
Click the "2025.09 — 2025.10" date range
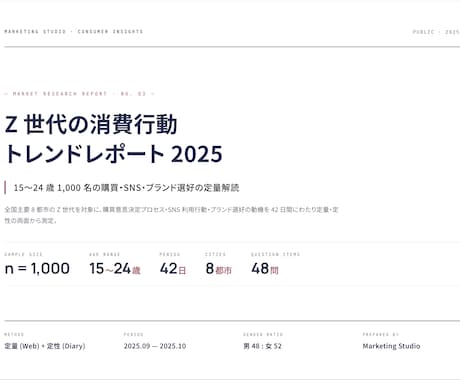(x=155, y=346)
